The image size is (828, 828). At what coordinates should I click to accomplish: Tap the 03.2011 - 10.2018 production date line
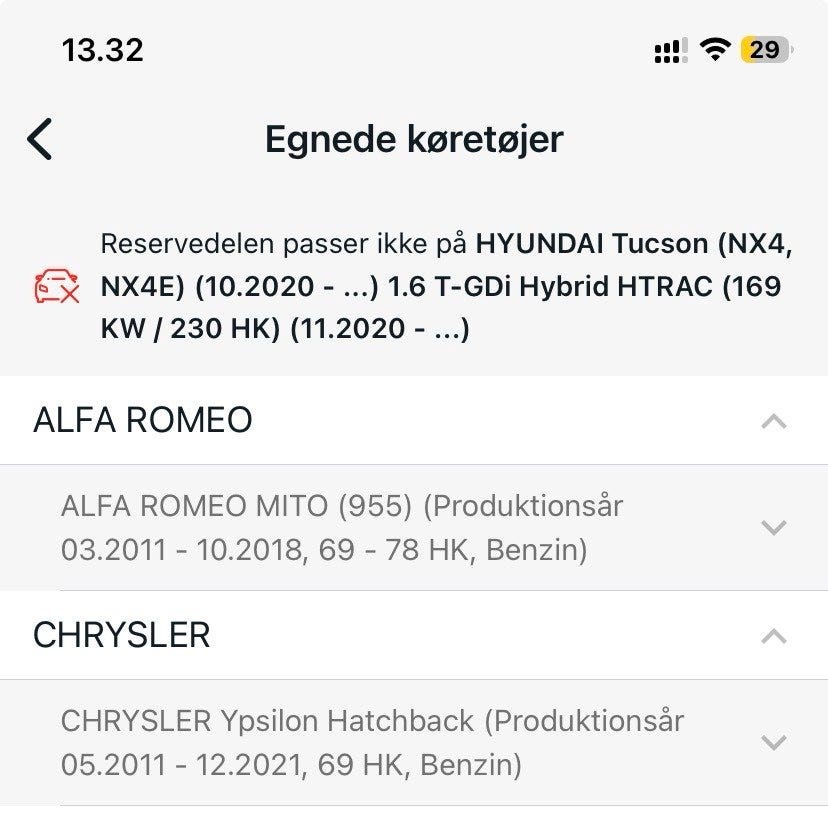point(324,550)
